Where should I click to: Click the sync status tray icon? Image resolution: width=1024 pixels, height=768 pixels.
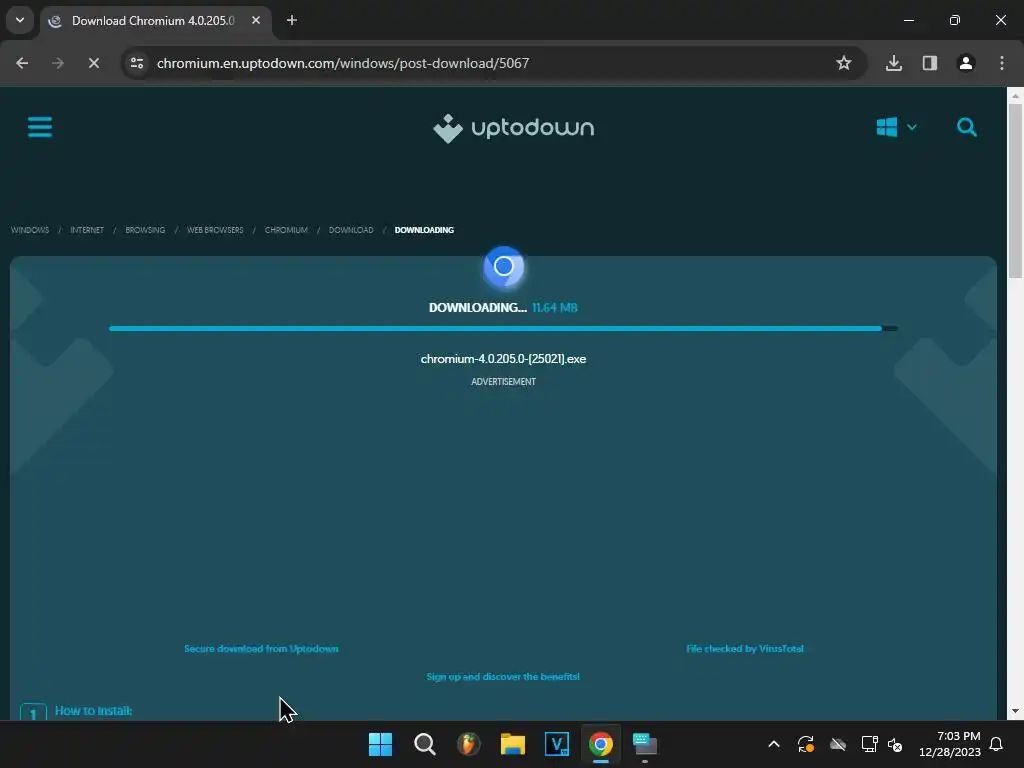(806, 744)
